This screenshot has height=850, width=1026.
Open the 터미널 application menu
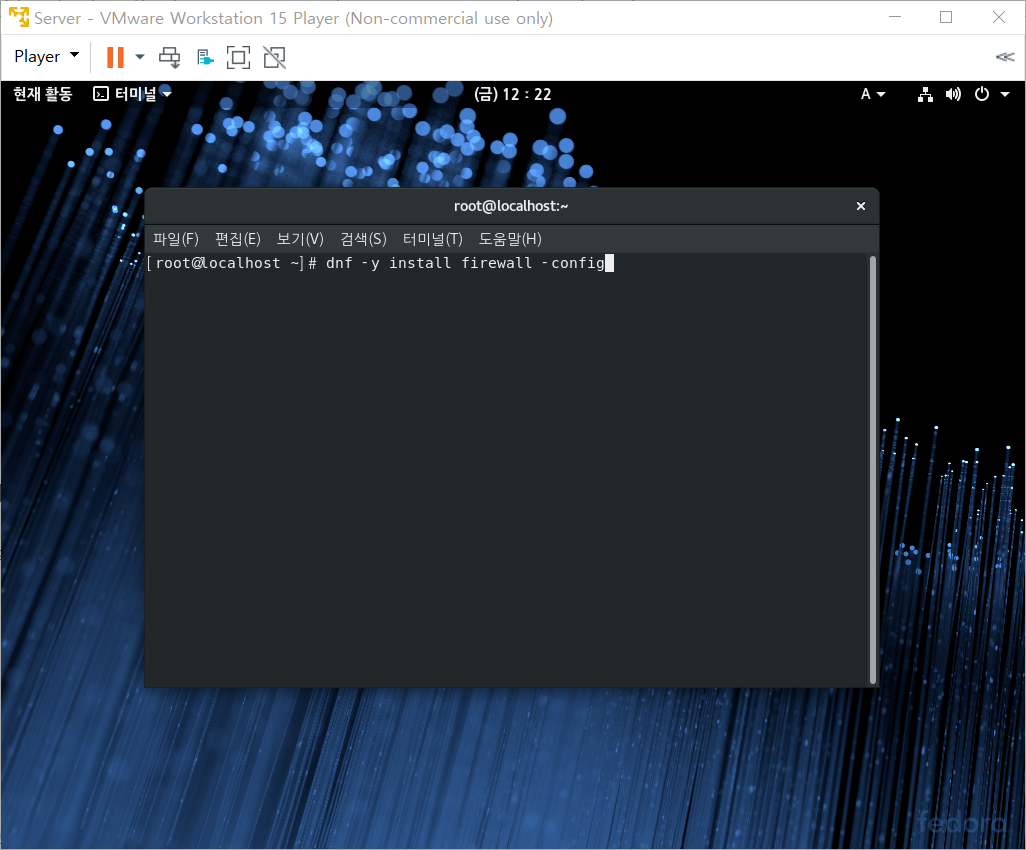pyautogui.click(x=133, y=94)
